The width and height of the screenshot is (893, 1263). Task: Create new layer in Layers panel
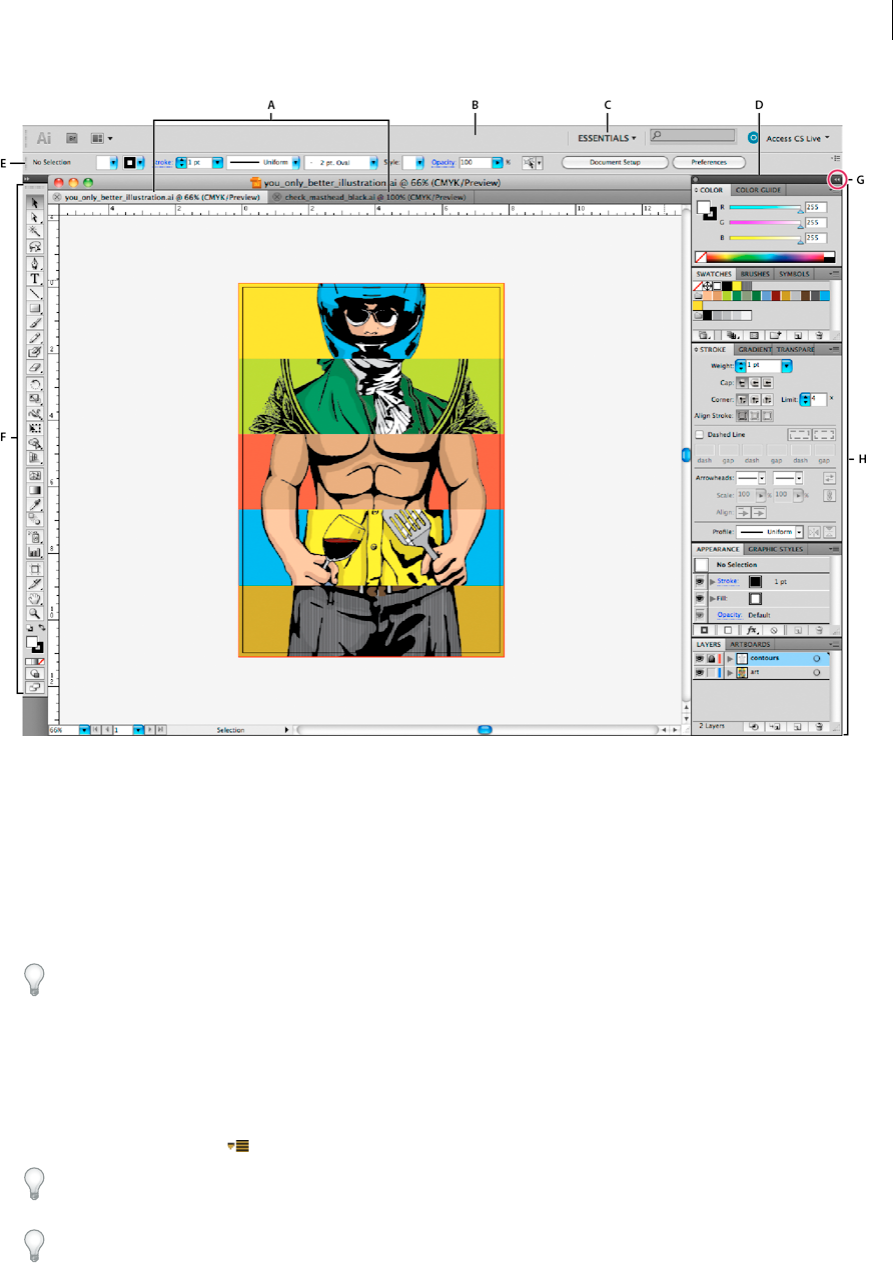tap(797, 727)
